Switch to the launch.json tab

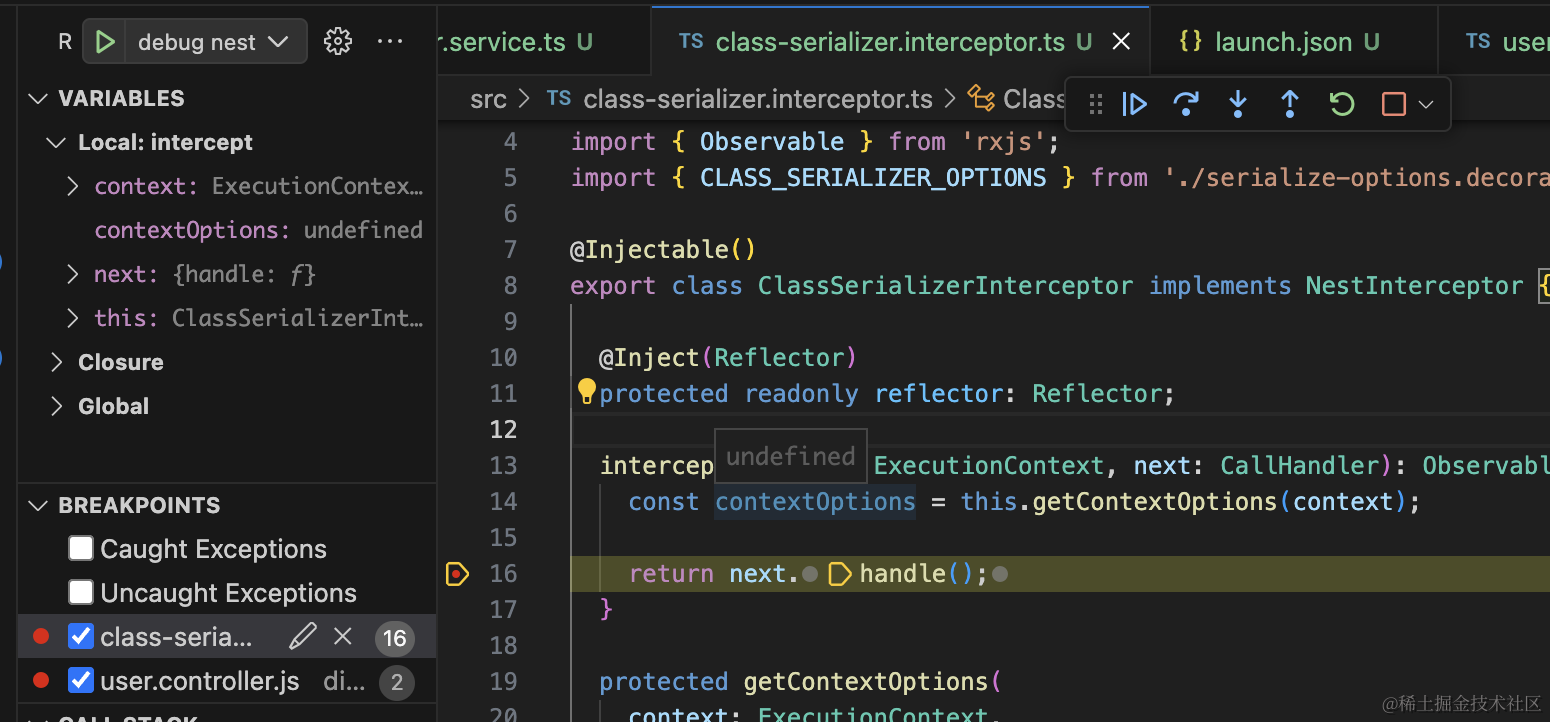point(1283,42)
